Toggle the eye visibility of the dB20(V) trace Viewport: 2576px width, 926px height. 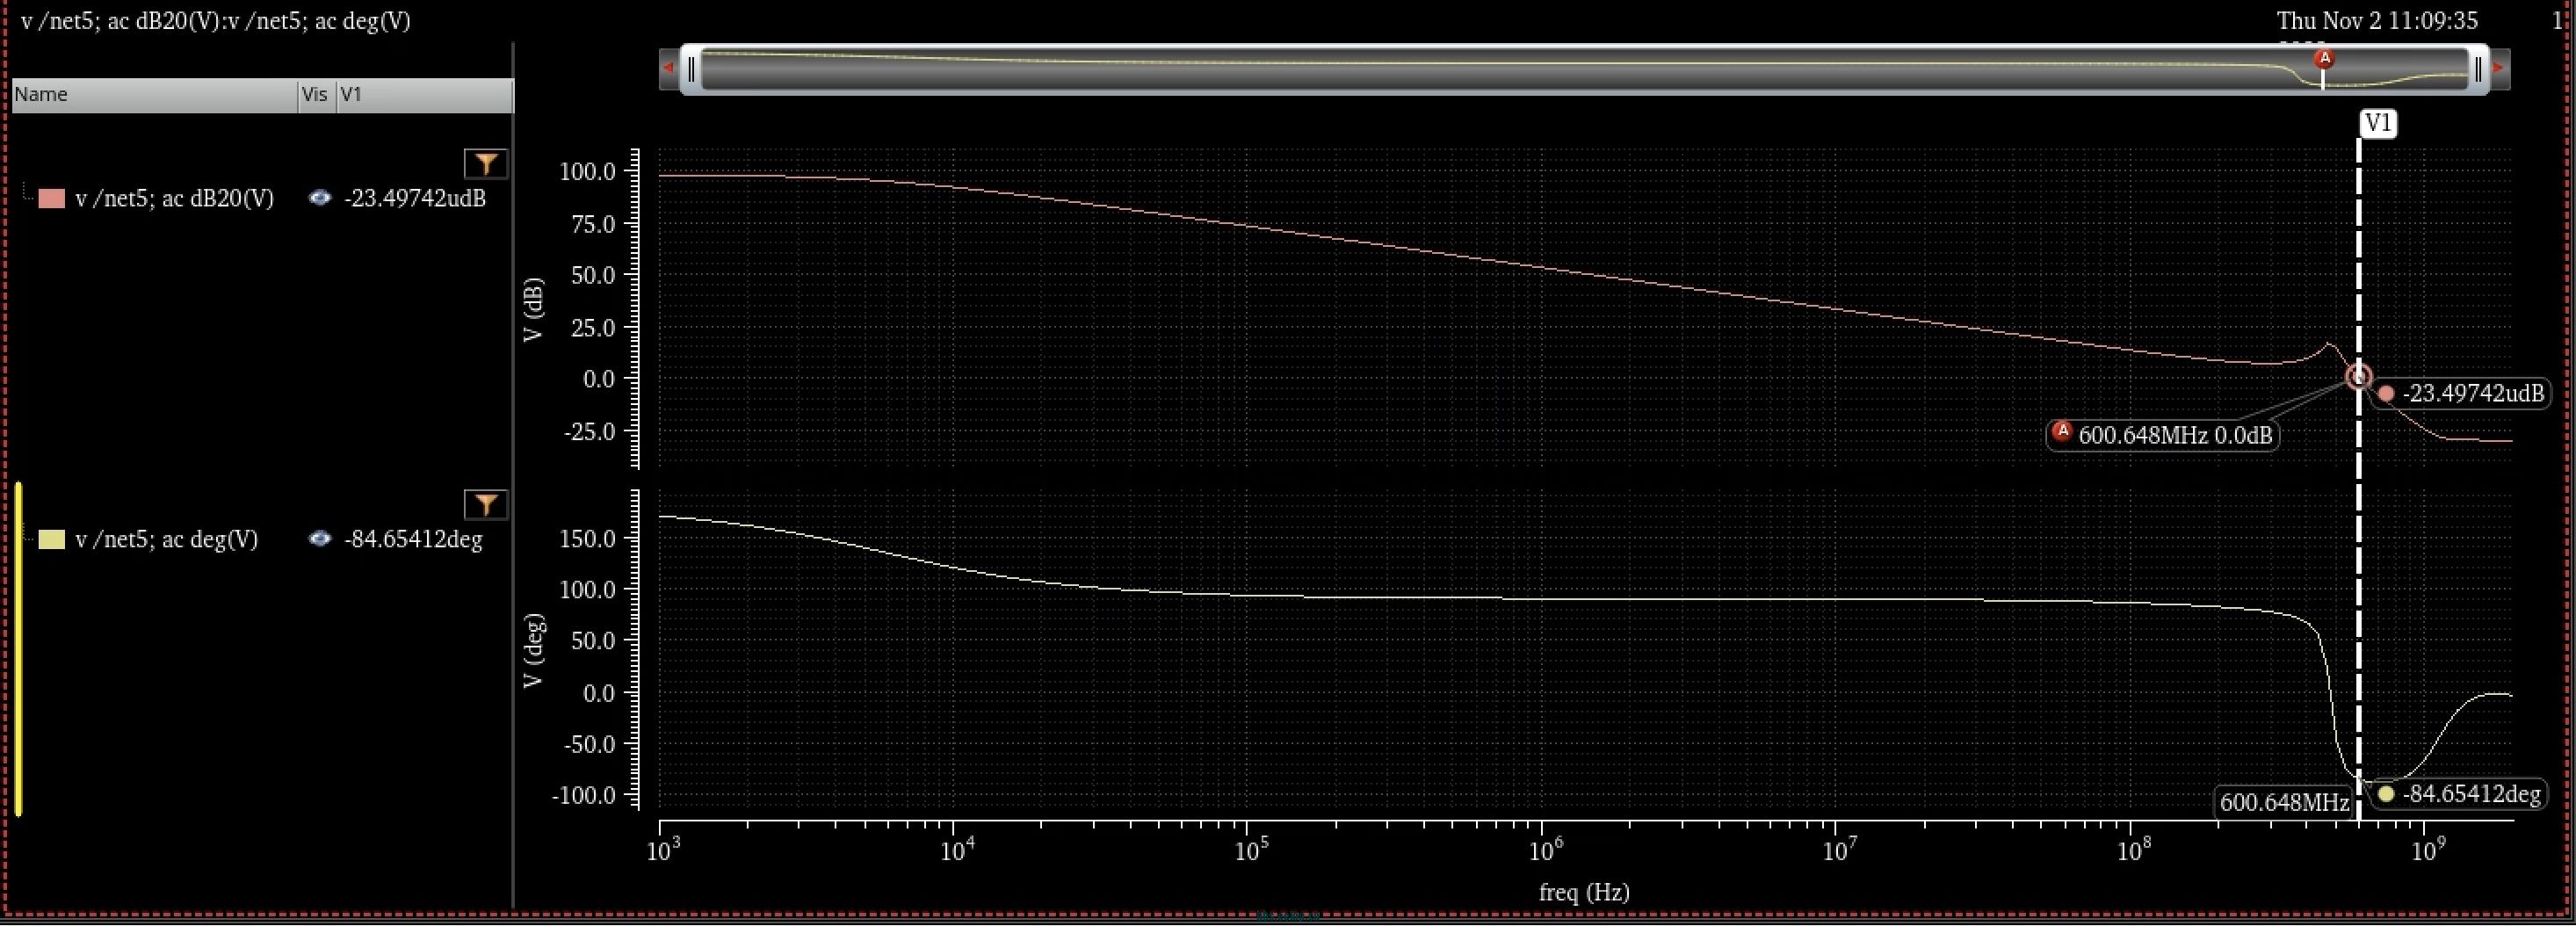click(320, 198)
